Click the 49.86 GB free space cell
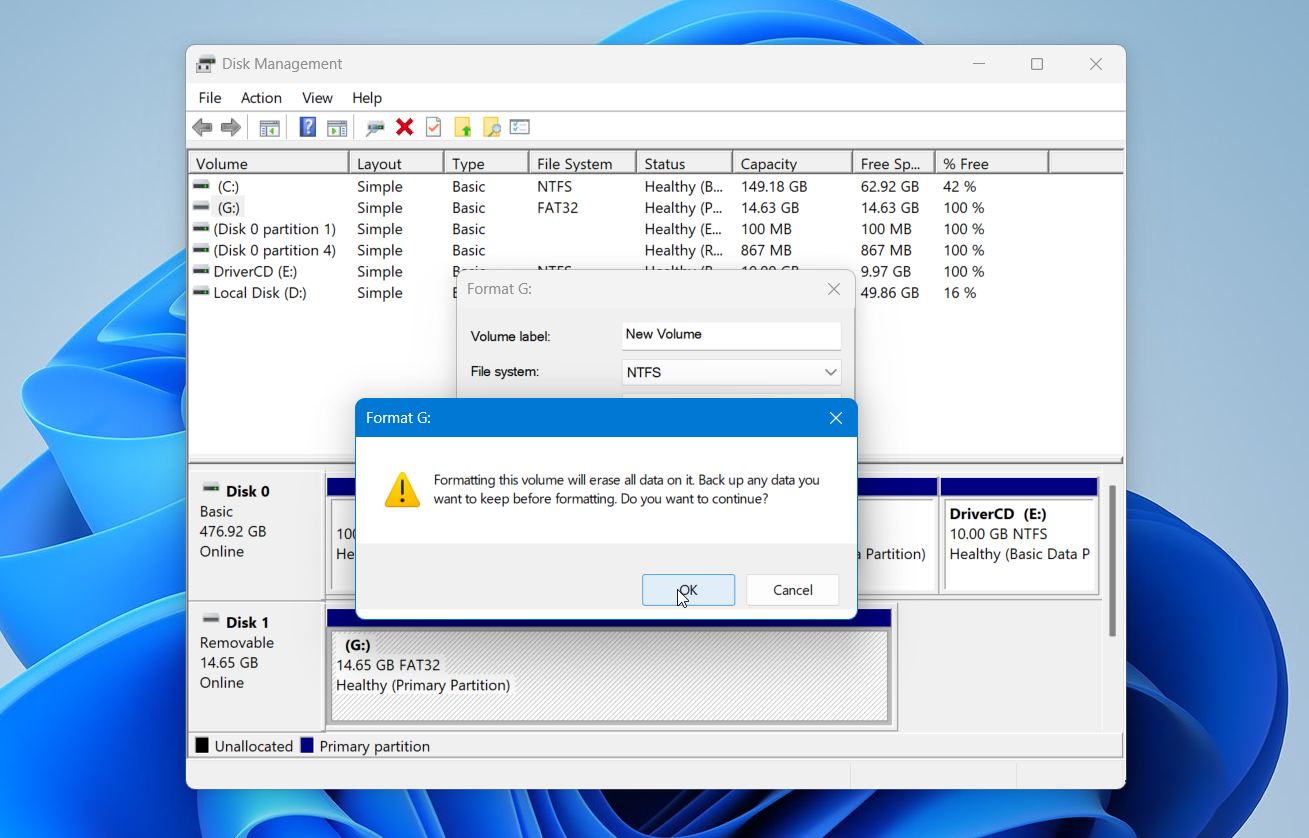This screenshot has width=1309, height=838. (890, 293)
